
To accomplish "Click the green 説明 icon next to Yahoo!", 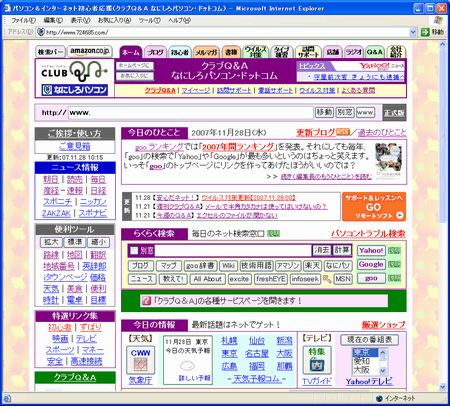I will (x=394, y=250).
